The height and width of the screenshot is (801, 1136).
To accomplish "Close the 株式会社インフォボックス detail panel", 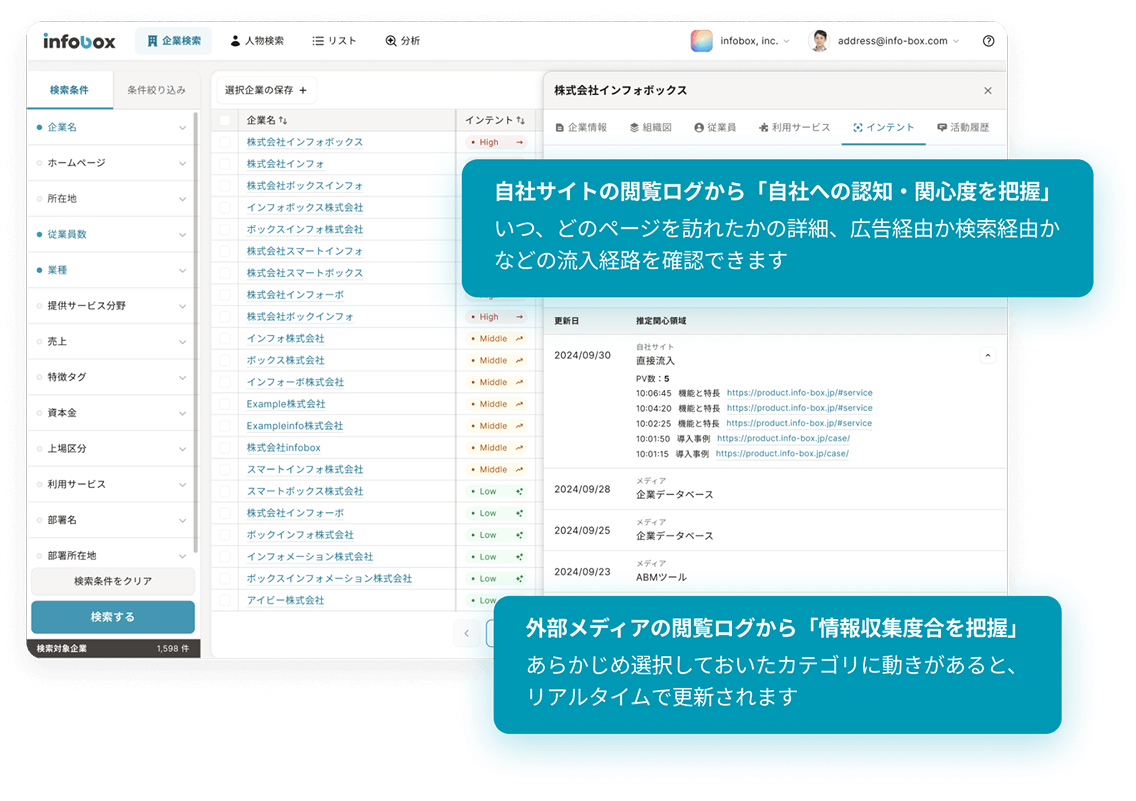I will pyautogui.click(x=987, y=91).
